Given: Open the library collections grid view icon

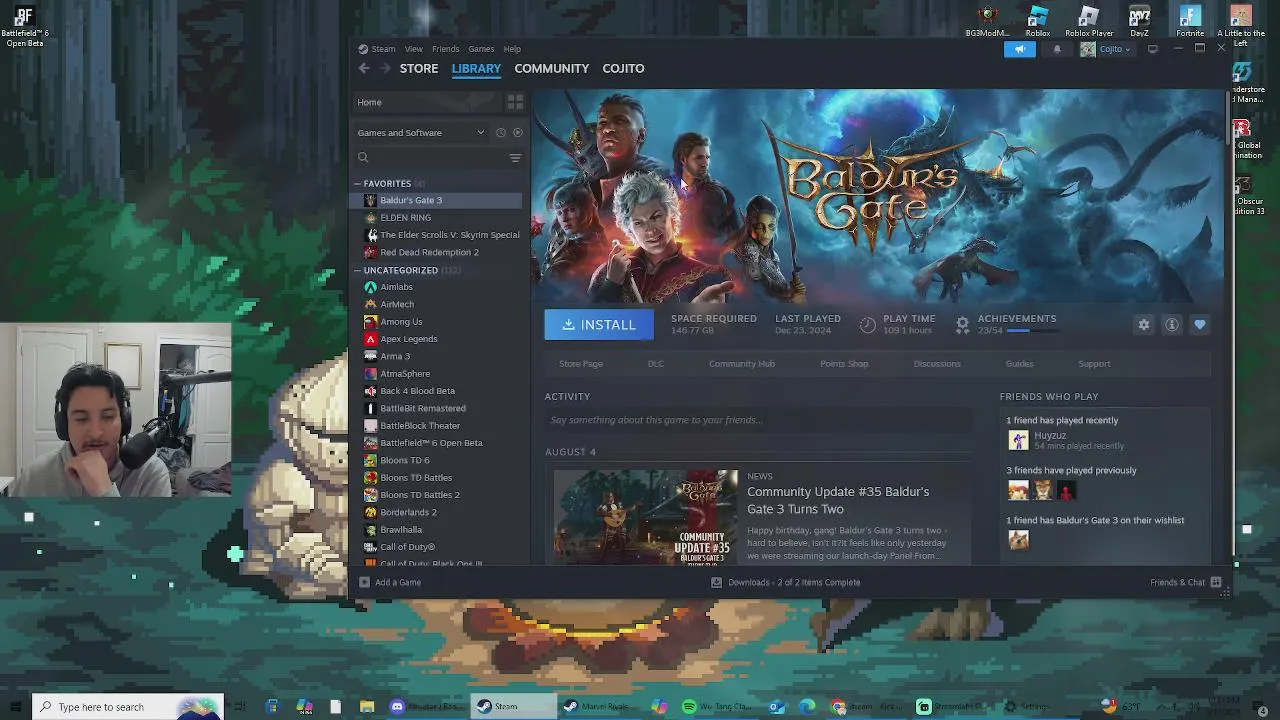Looking at the screenshot, I should click(515, 102).
